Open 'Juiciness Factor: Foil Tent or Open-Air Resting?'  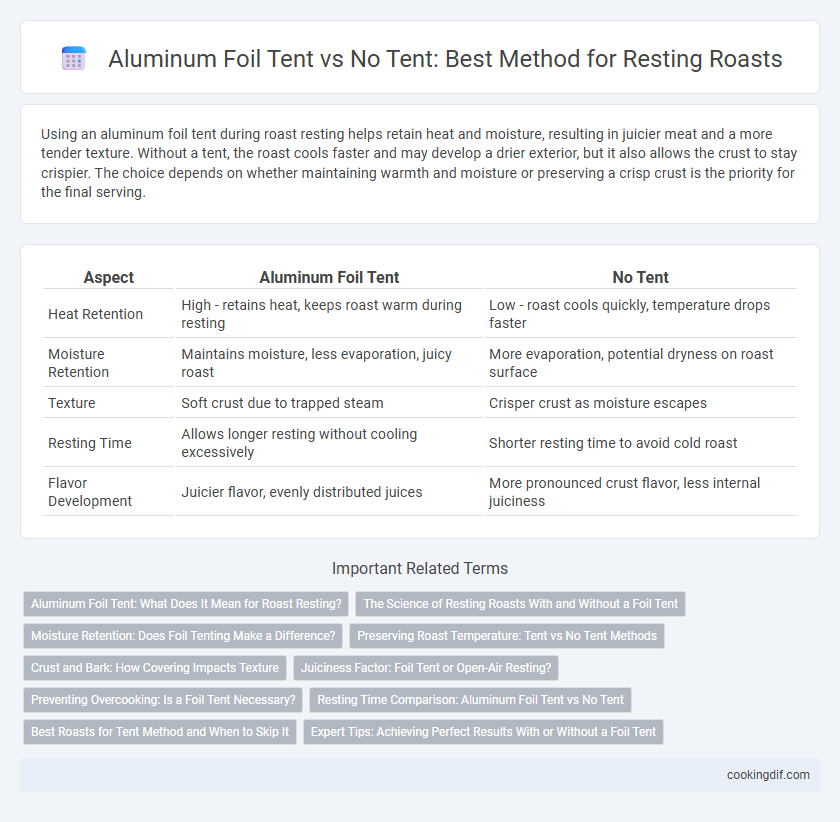[426, 668]
